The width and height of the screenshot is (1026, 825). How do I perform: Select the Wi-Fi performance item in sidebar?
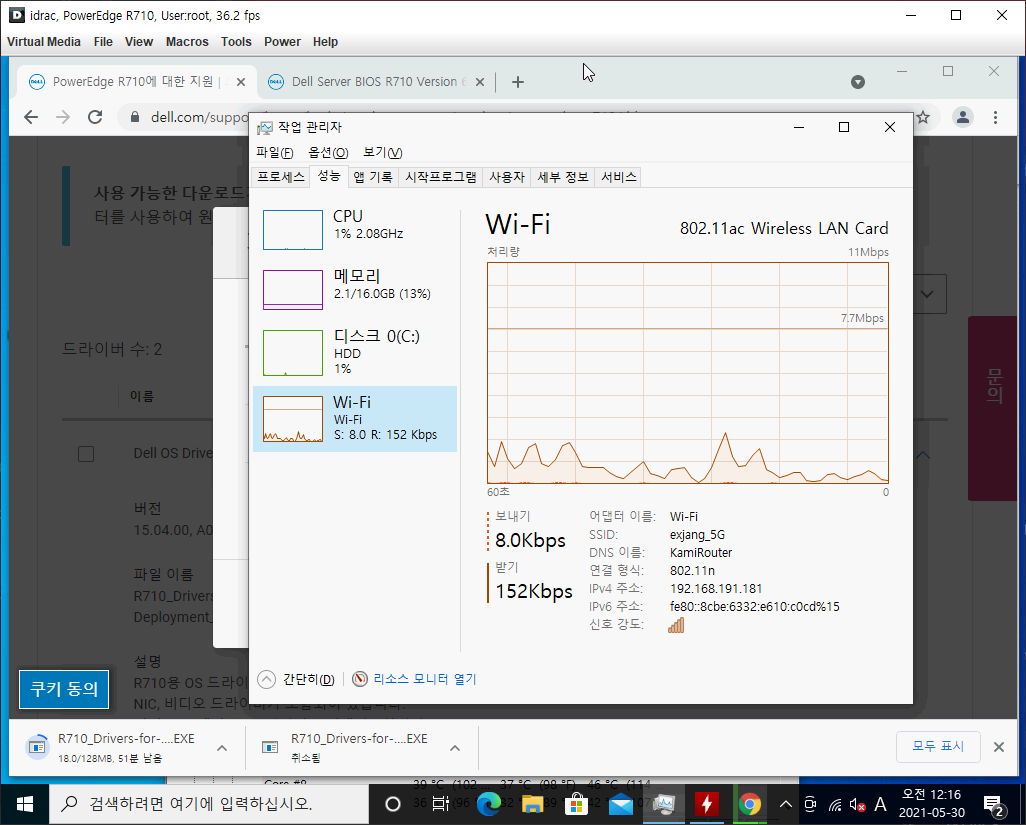[355, 419]
